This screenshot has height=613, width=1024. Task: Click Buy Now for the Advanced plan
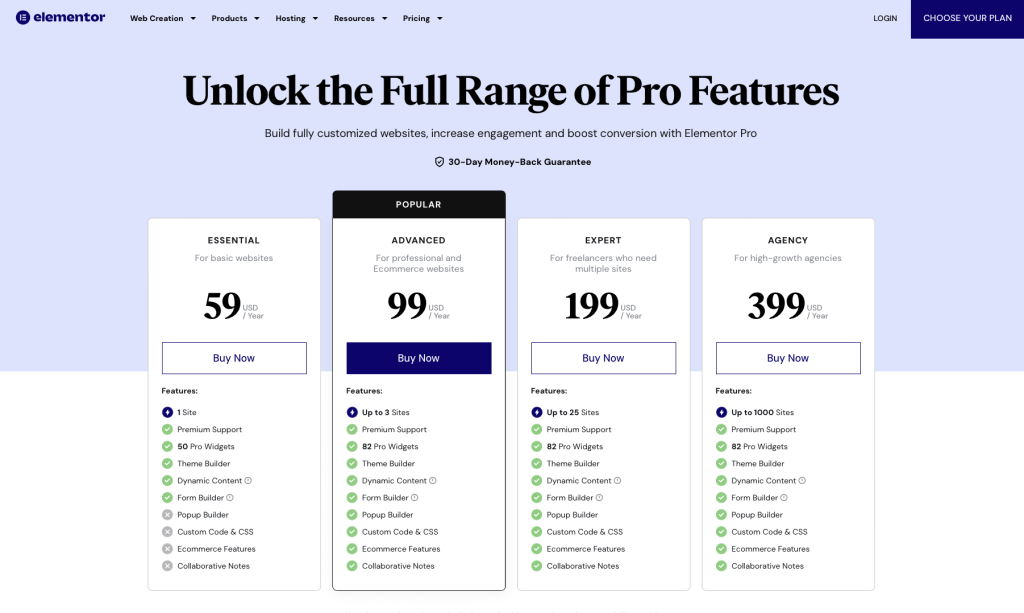point(418,358)
